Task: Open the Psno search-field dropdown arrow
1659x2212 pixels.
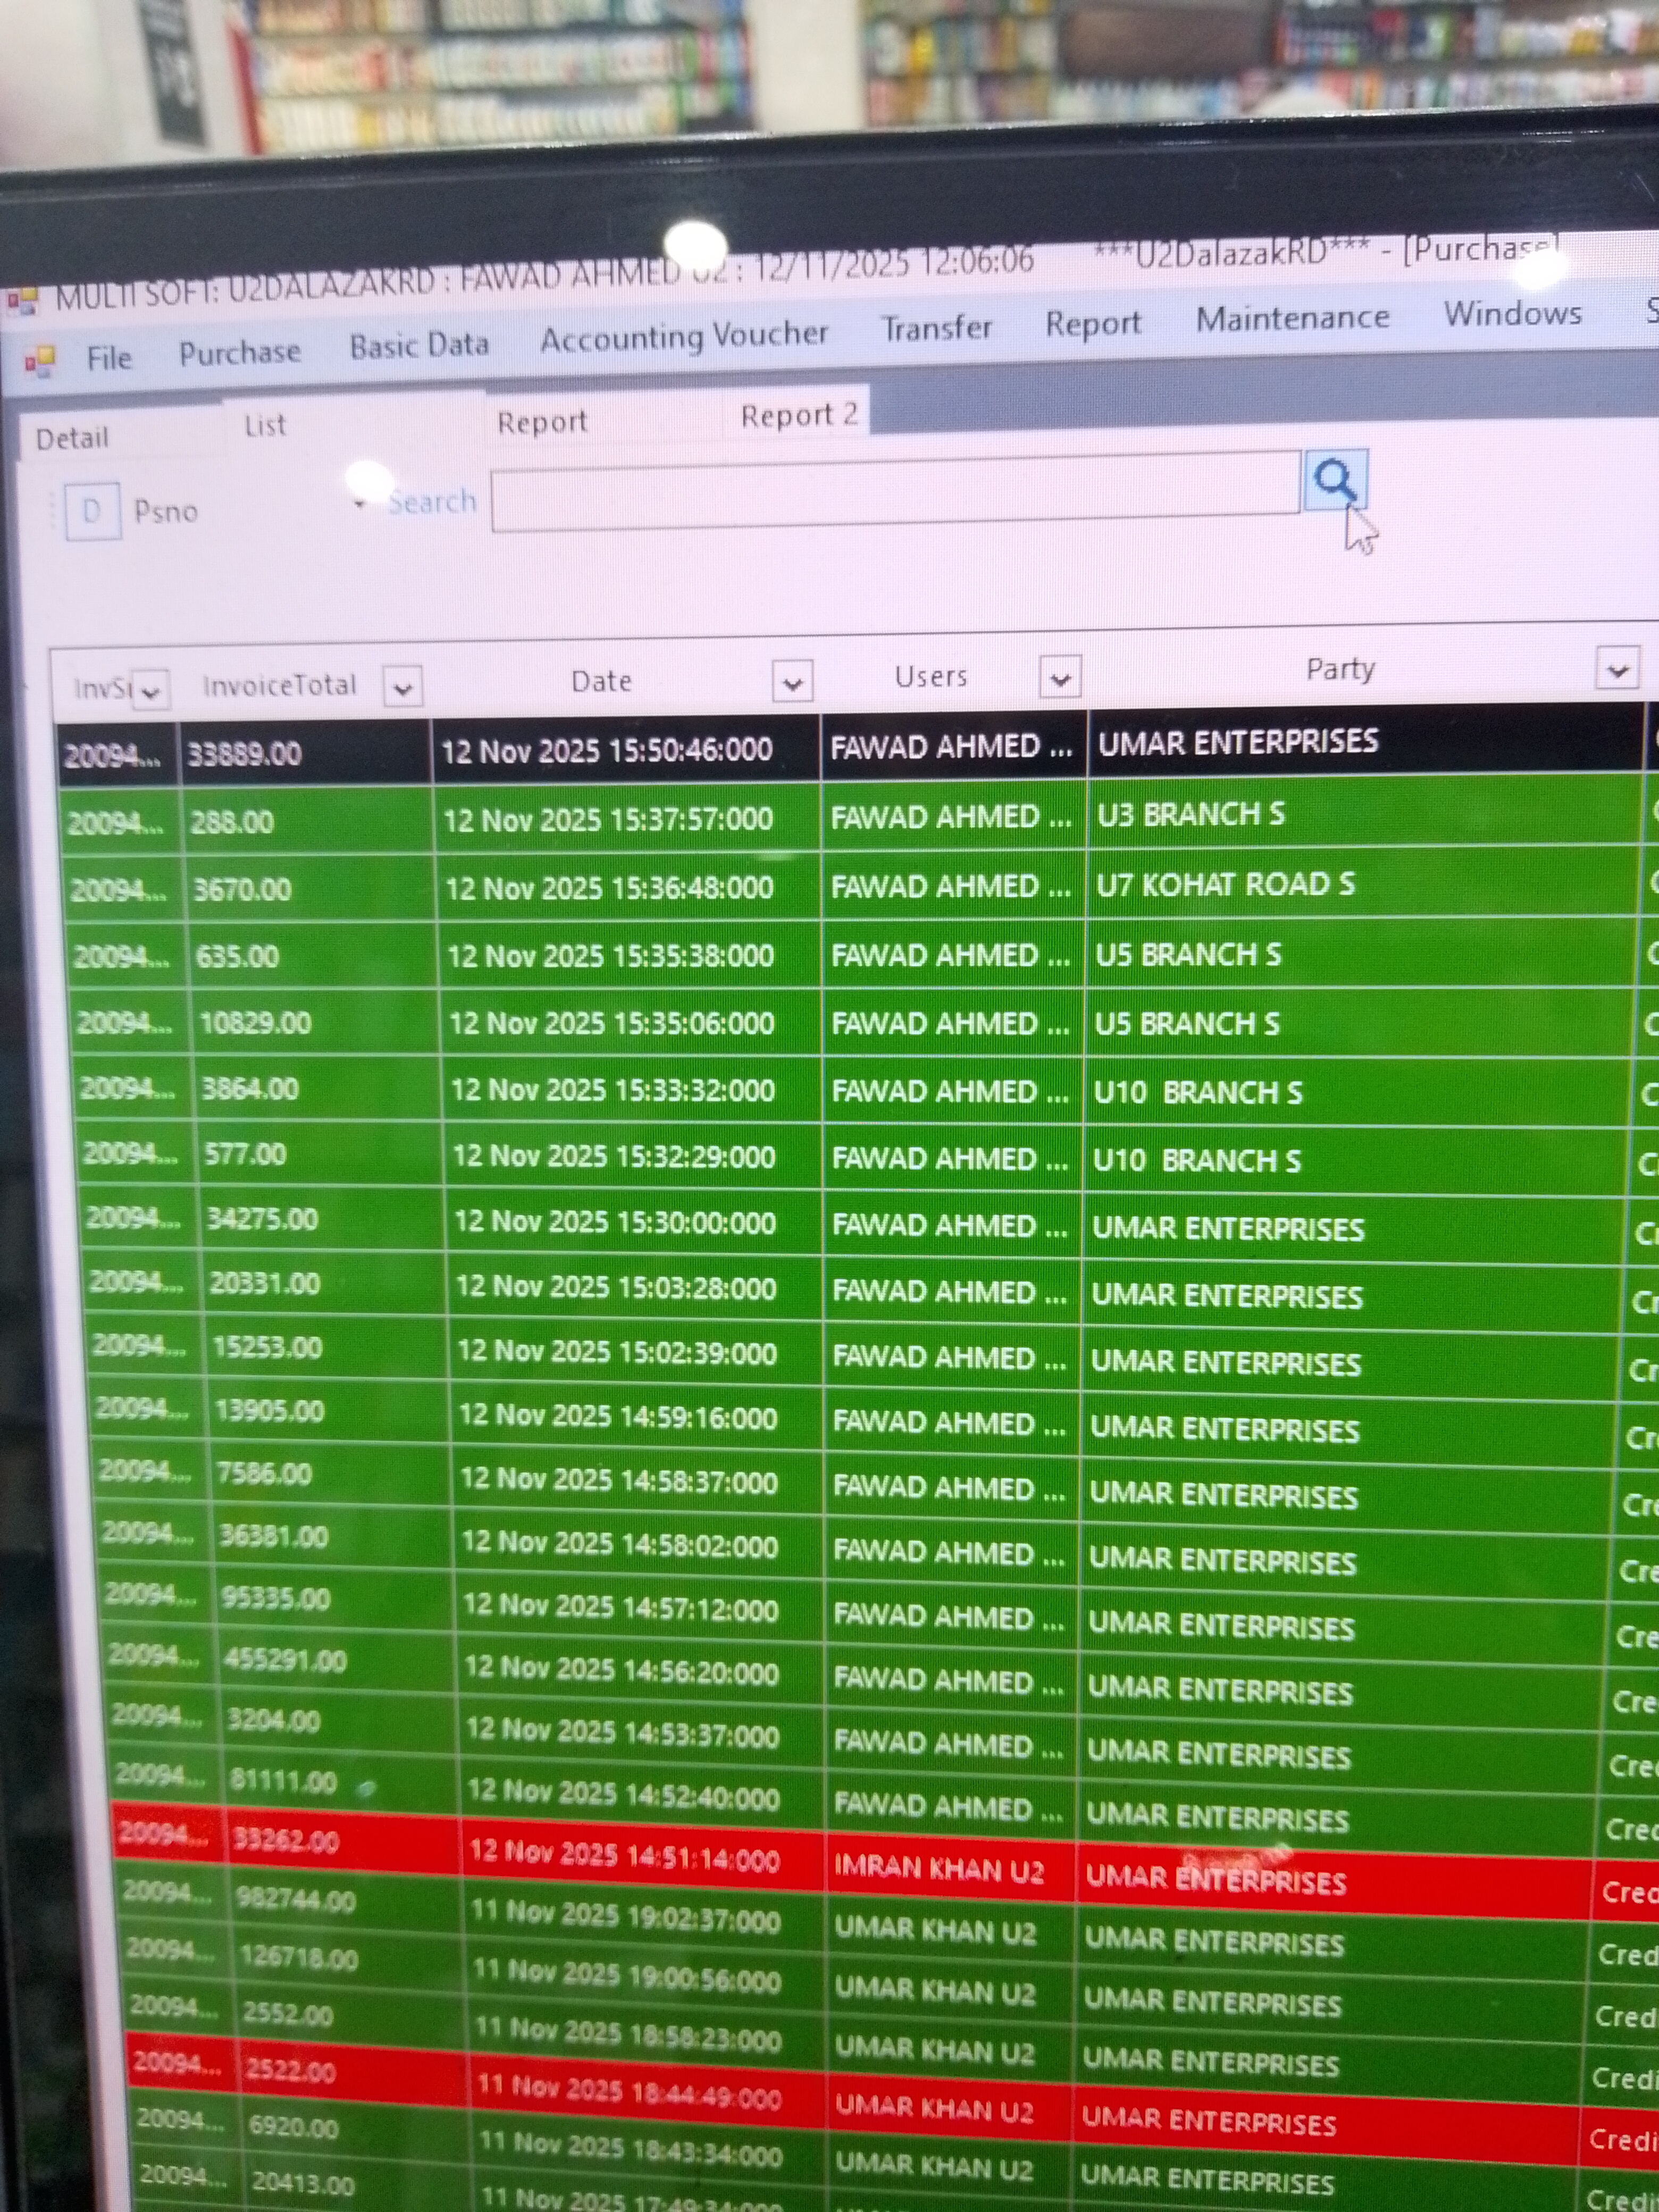Action: click(359, 504)
